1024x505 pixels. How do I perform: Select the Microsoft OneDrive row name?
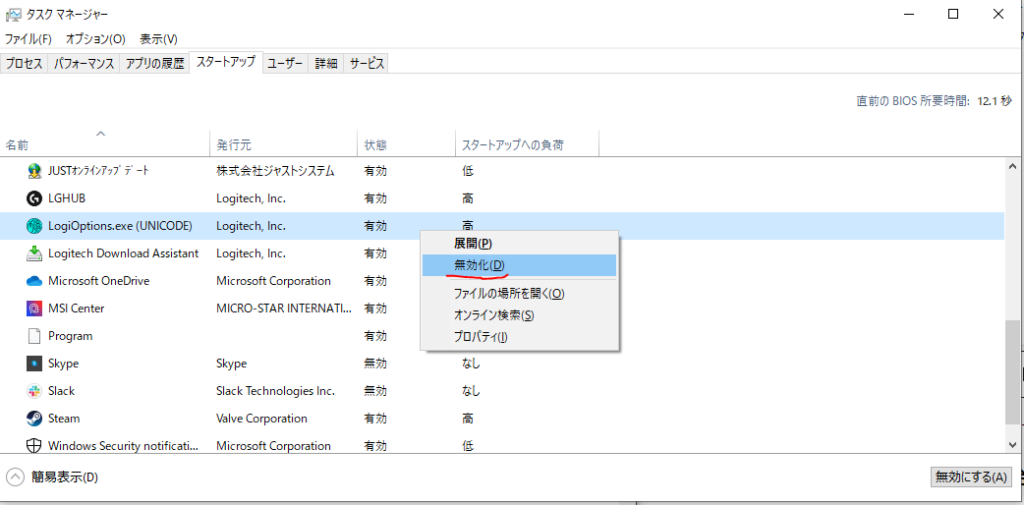[x=99, y=281]
